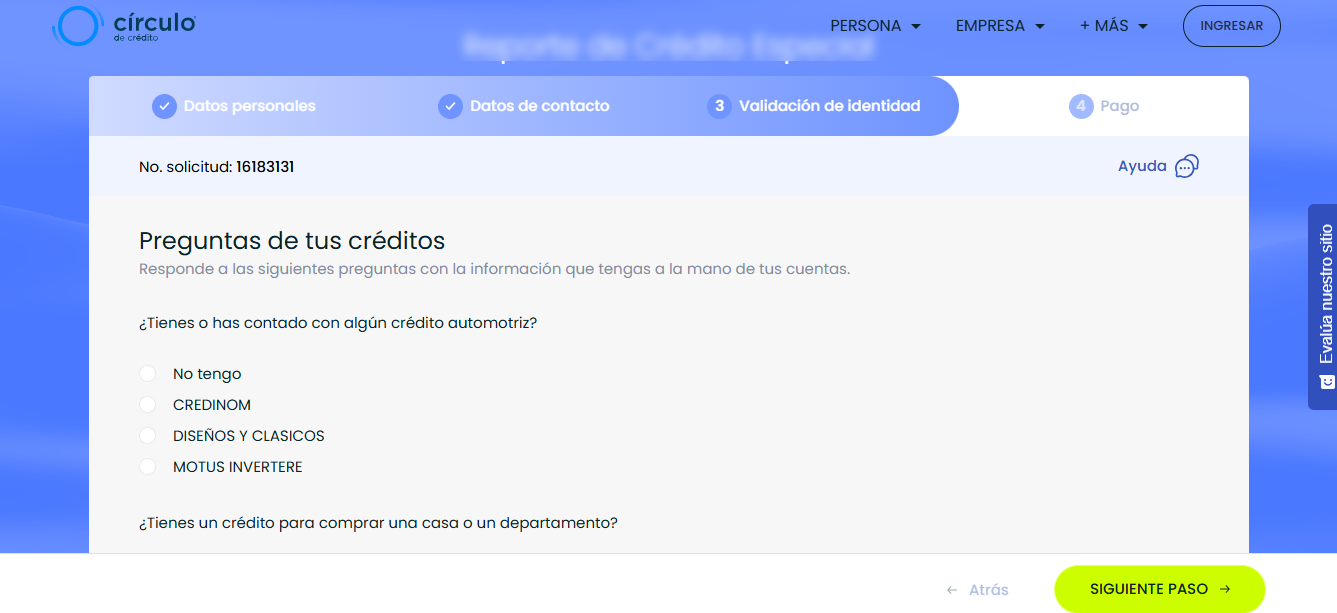Expand the EMPRESA dropdown
1337x613 pixels.
pos(1000,26)
